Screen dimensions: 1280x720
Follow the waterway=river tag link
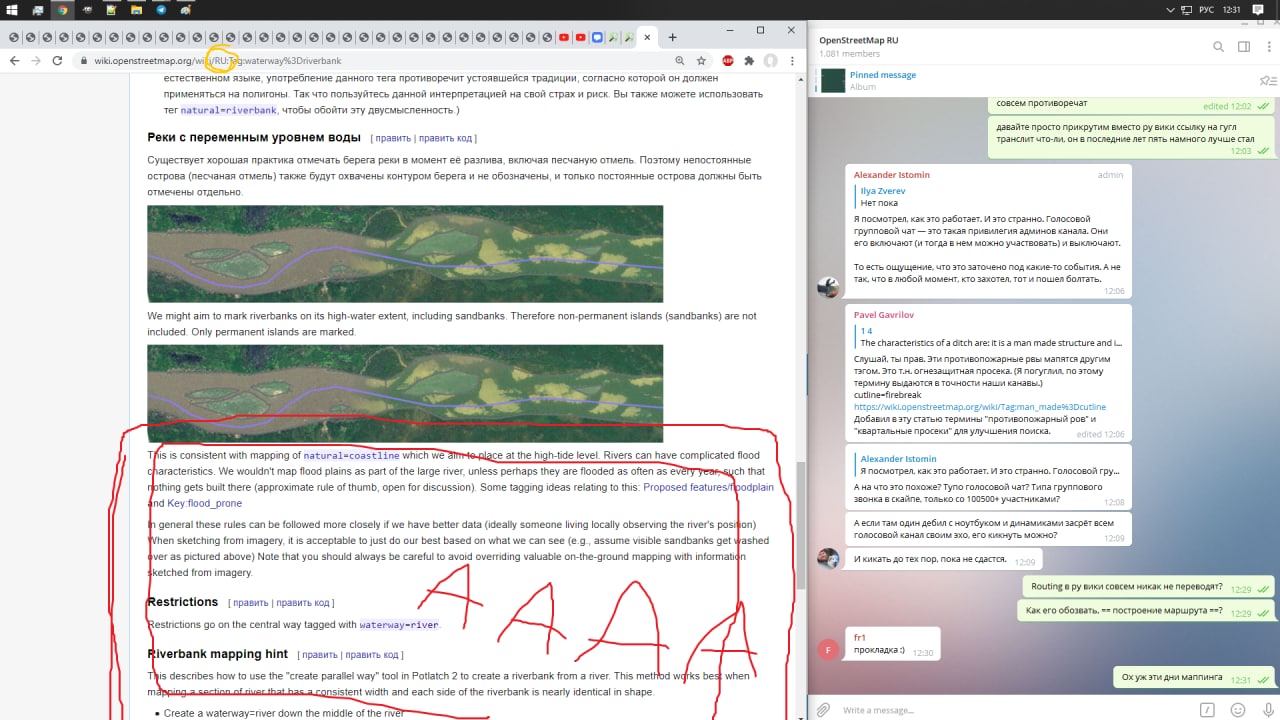(399, 625)
